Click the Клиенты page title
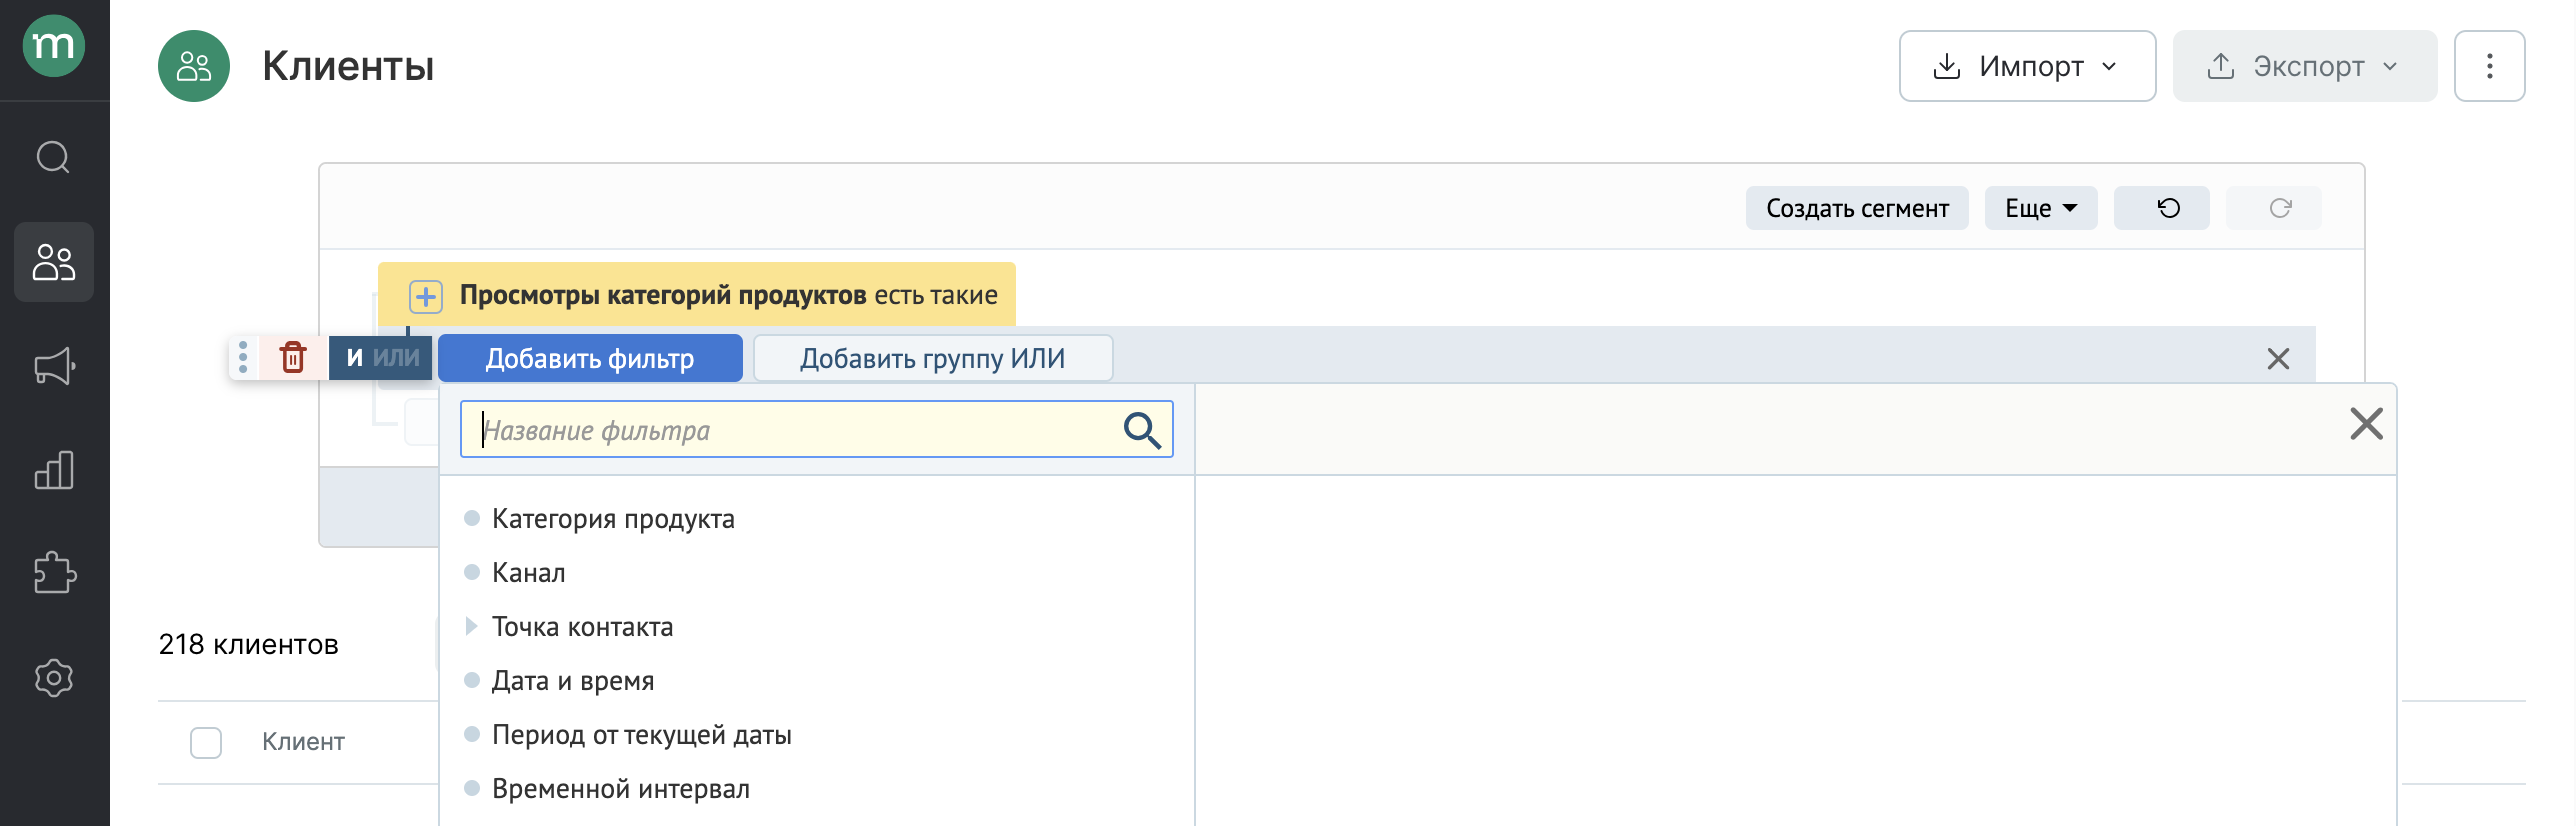This screenshot has width=2576, height=826. pyautogui.click(x=348, y=66)
